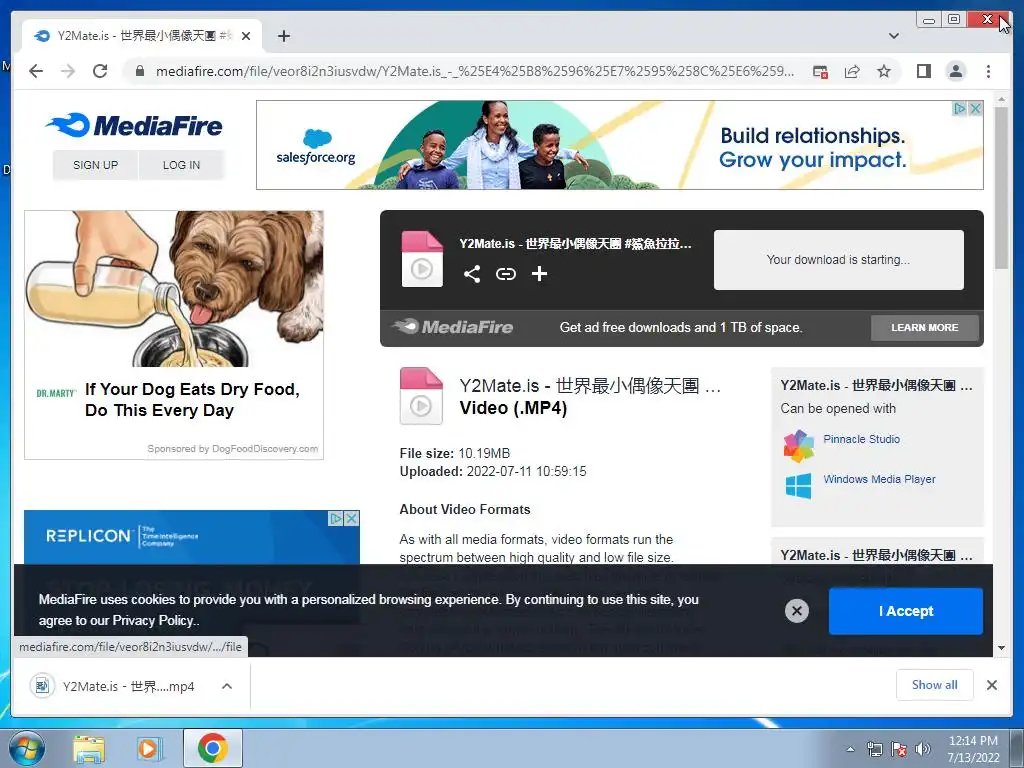Image resolution: width=1024 pixels, height=768 pixels.
Task: Expand the download item options chevron
Action: tap(227, 686)
